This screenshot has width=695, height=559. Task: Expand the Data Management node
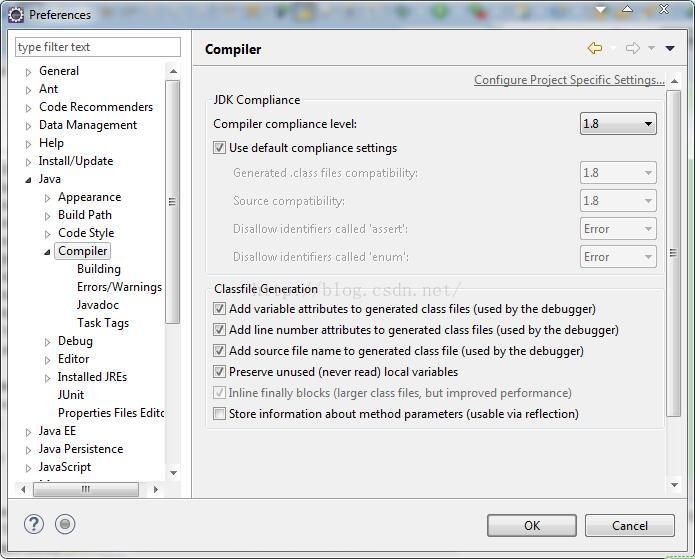(28, 126)
